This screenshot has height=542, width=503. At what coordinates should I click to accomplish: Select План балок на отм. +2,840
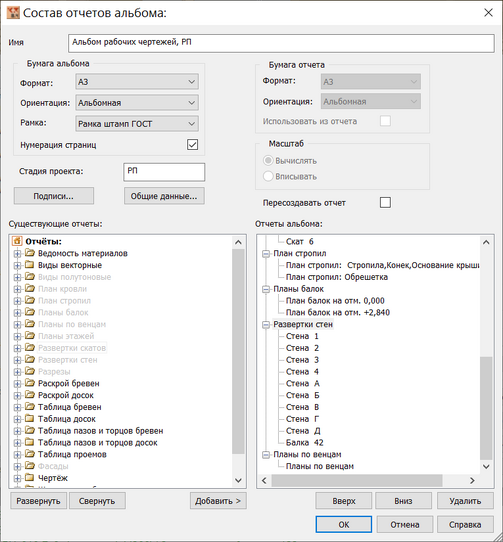click(338, 312)
